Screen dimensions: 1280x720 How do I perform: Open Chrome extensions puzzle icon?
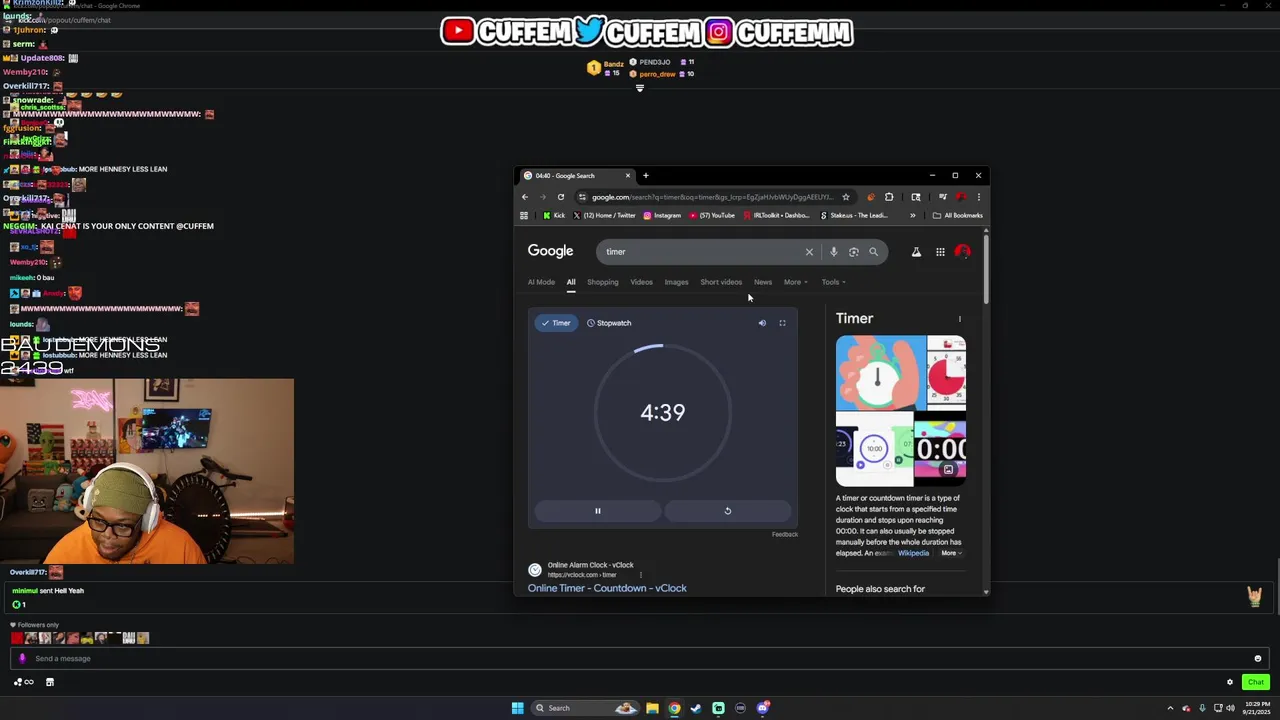click(x=889, y=197)
